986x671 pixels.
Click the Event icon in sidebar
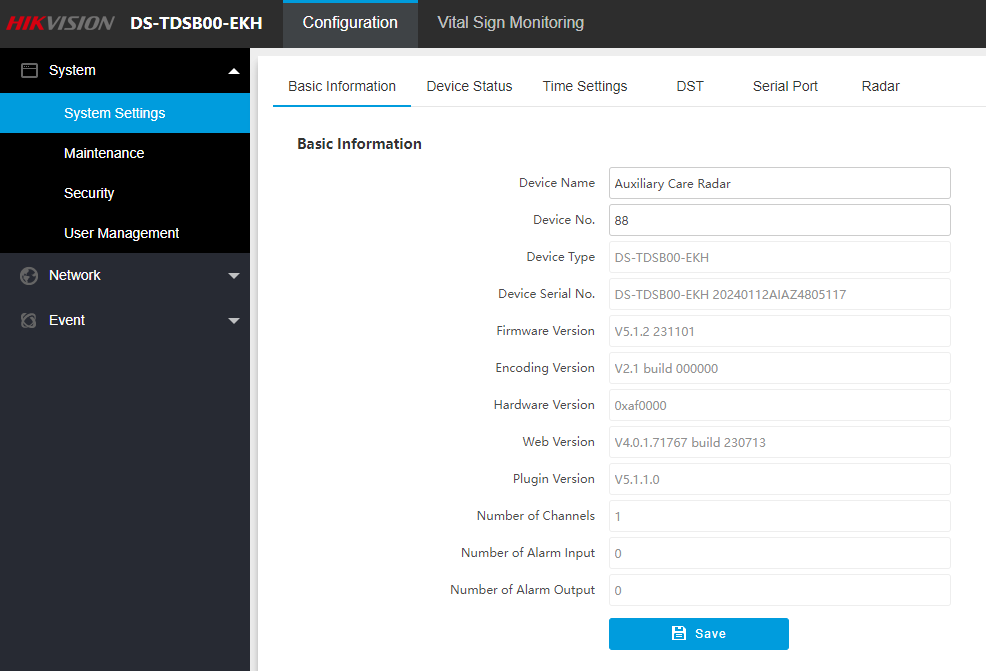(x=29, y=321)
